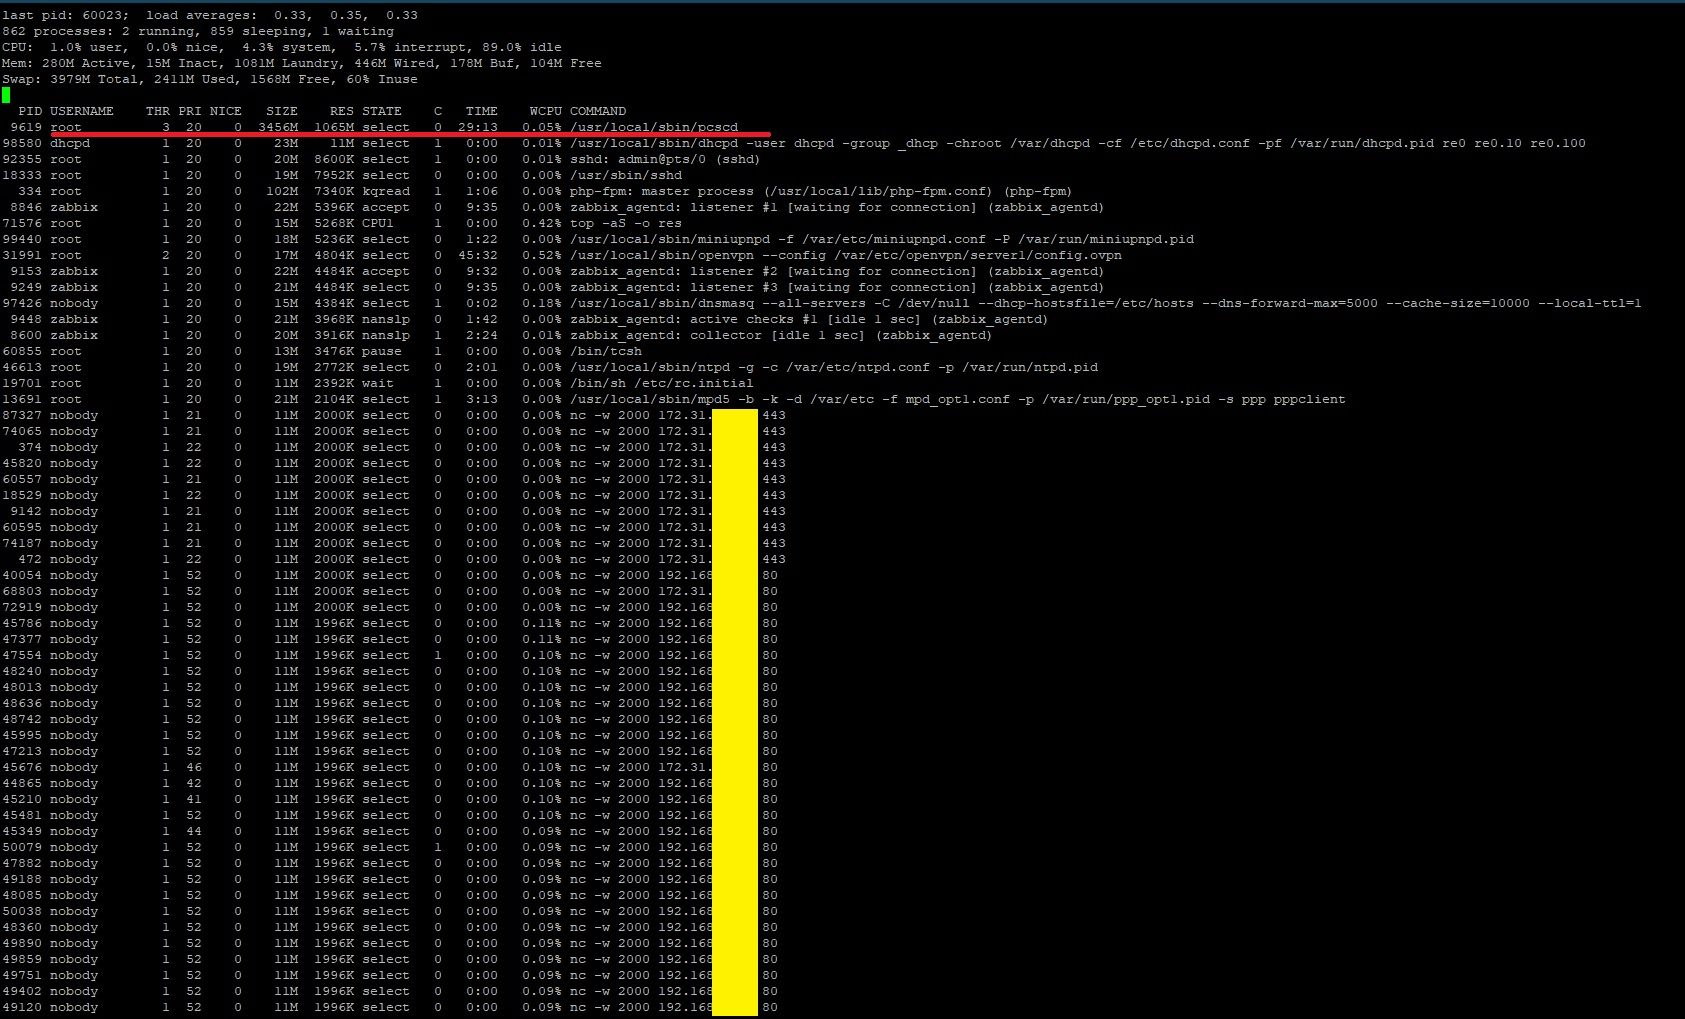
Task: Click the load averages summary line
Action: (210, 15)
